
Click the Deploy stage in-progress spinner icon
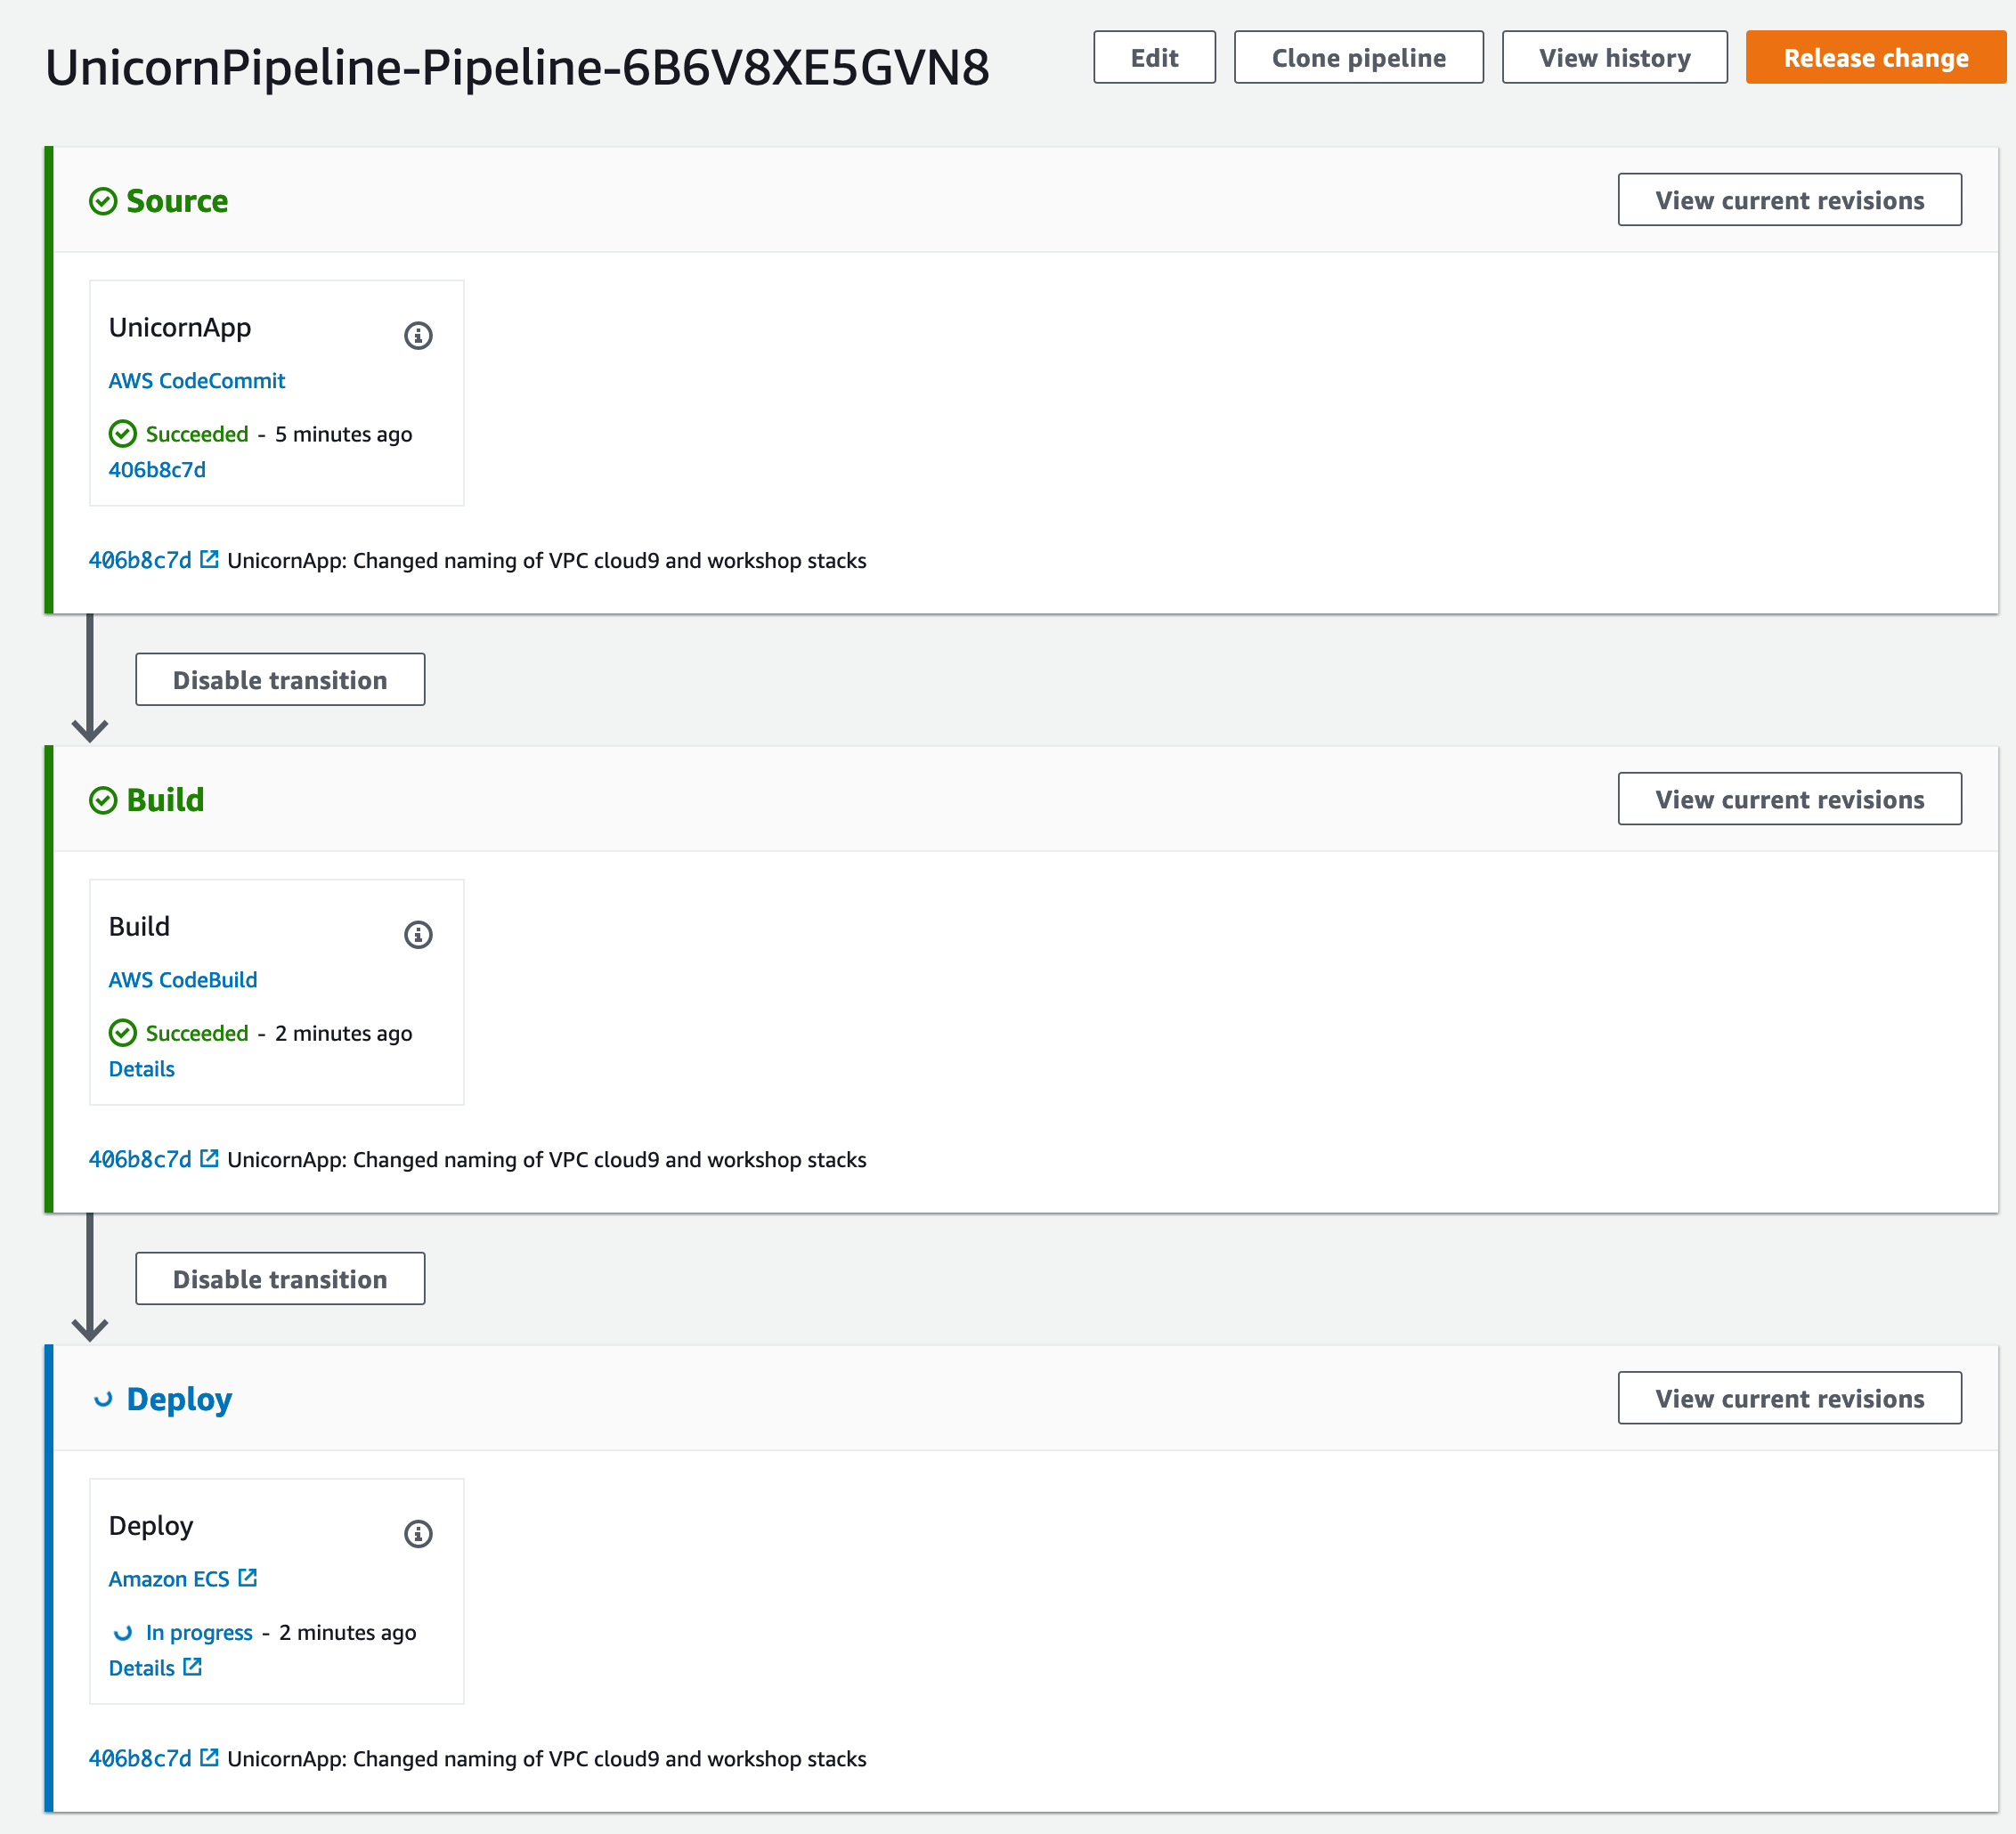103,1399
